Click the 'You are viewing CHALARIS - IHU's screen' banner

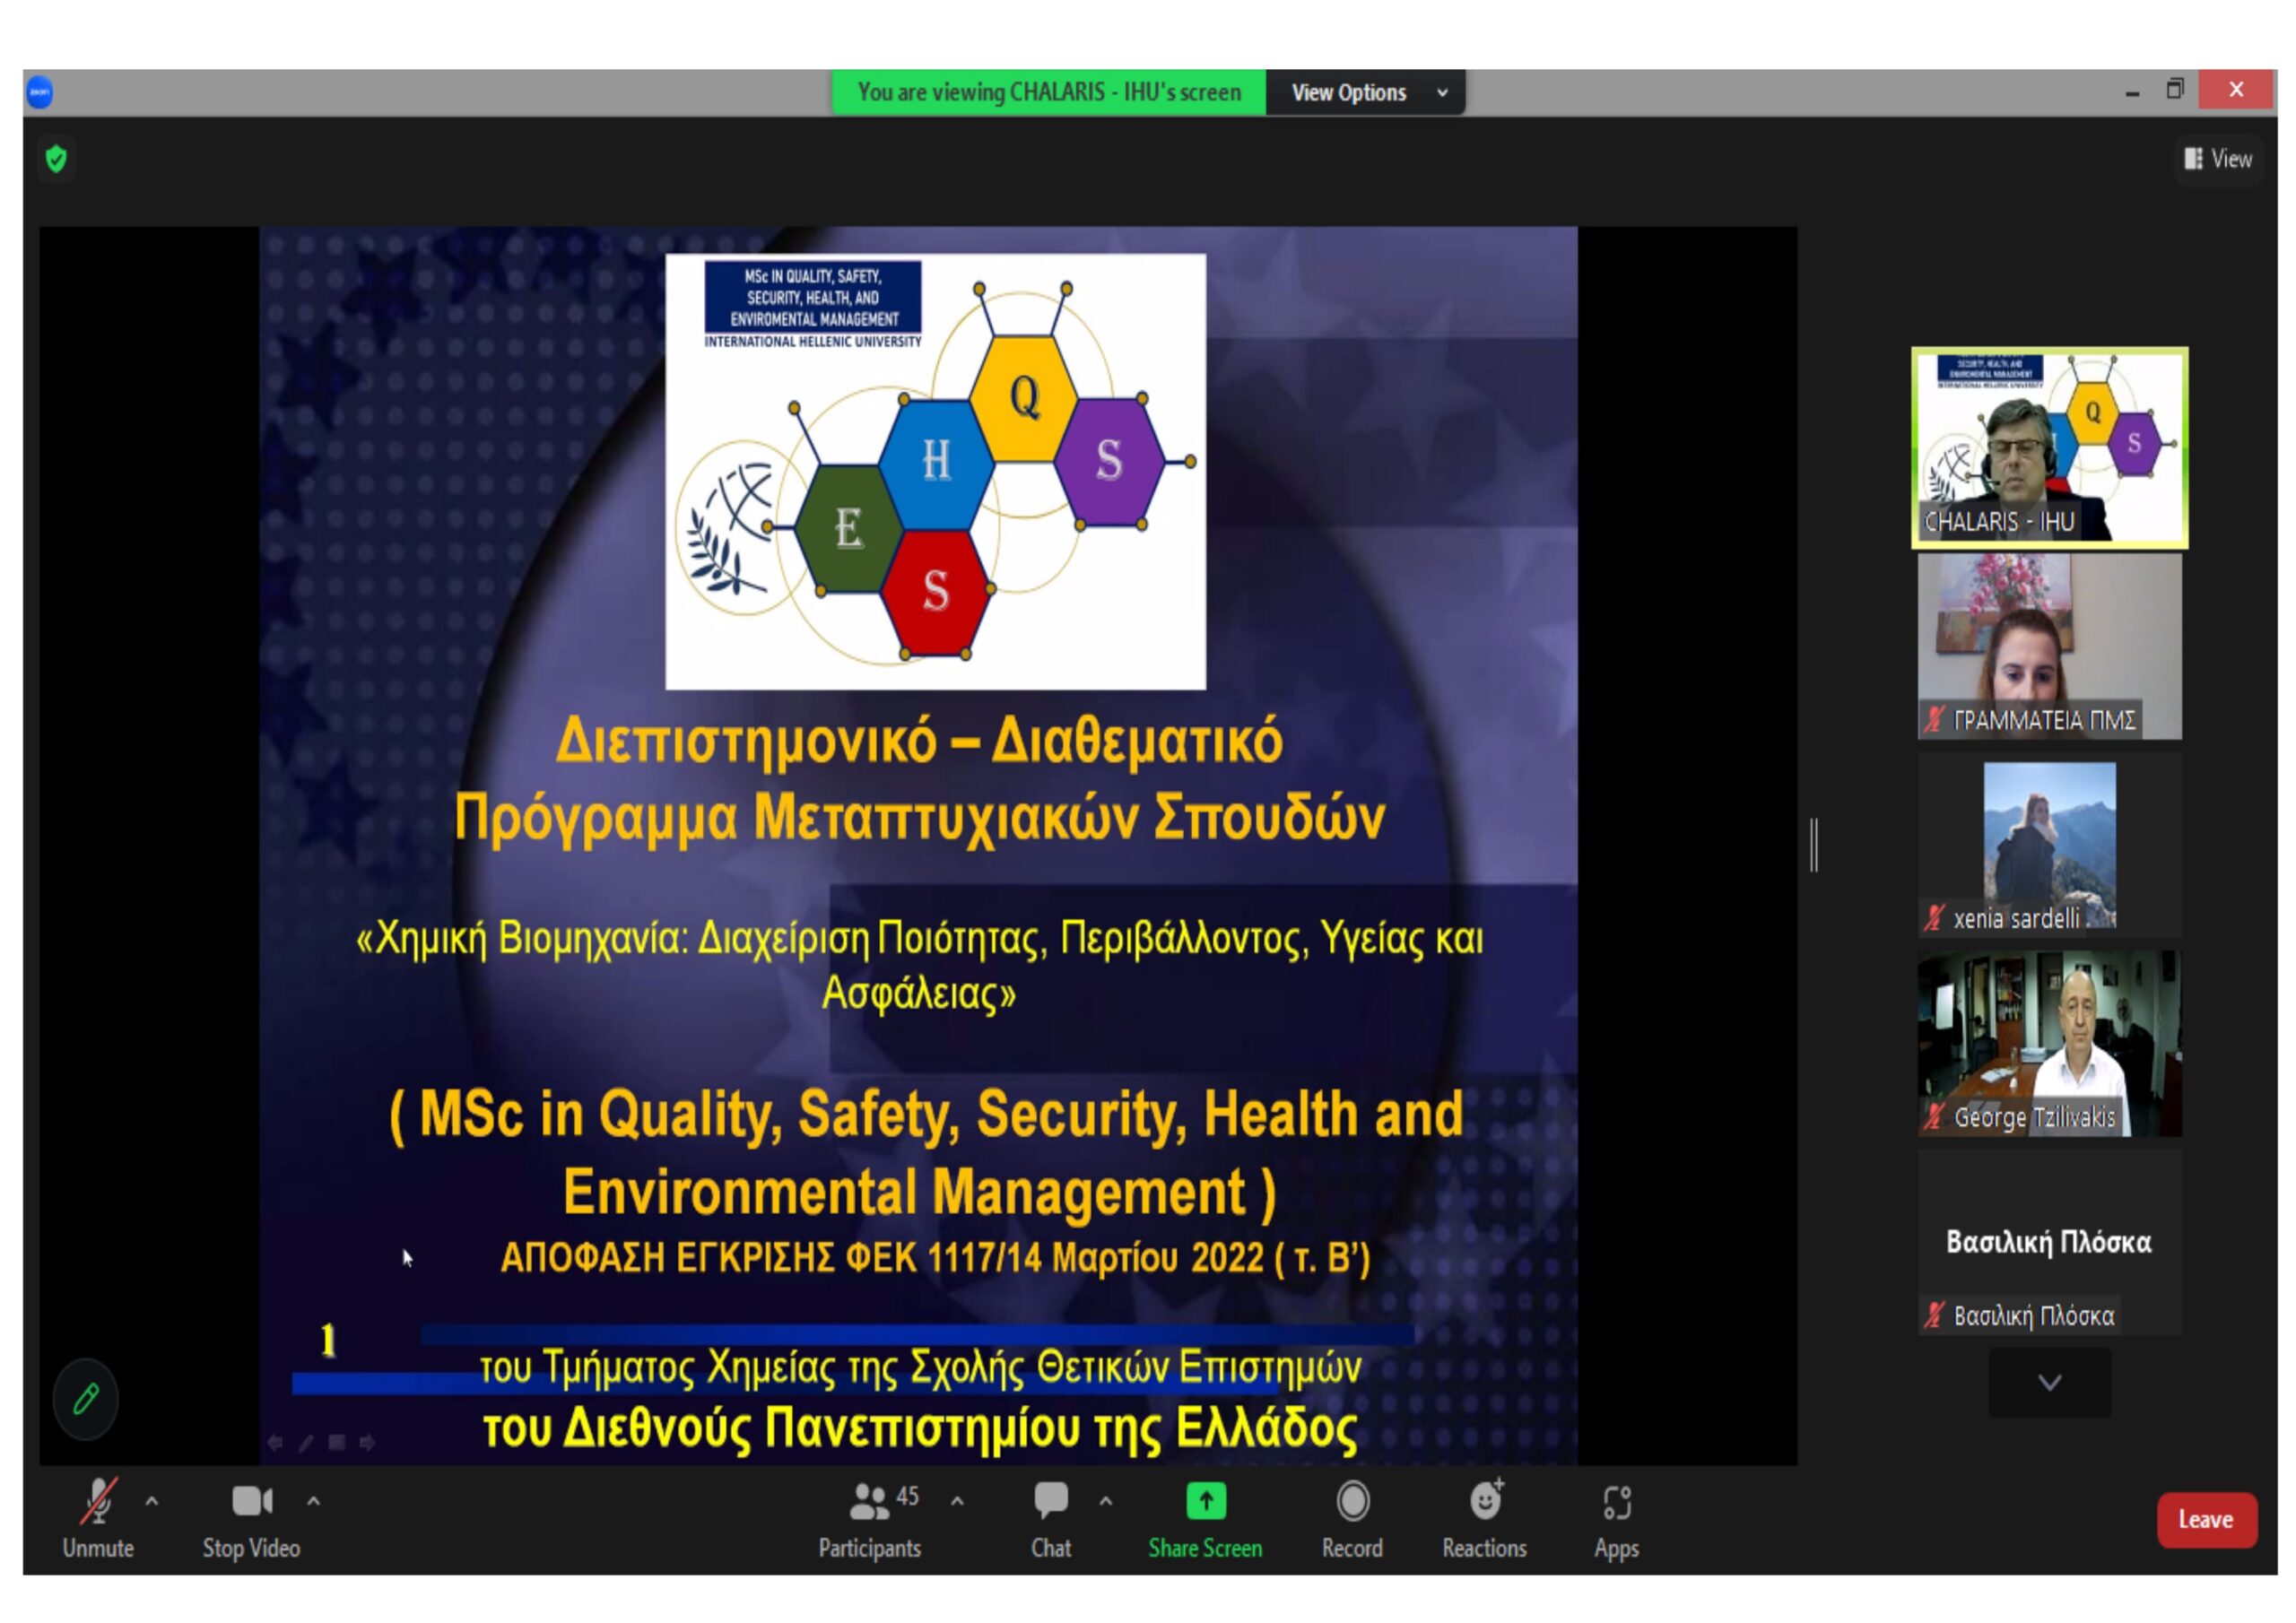pos(1049,92)
